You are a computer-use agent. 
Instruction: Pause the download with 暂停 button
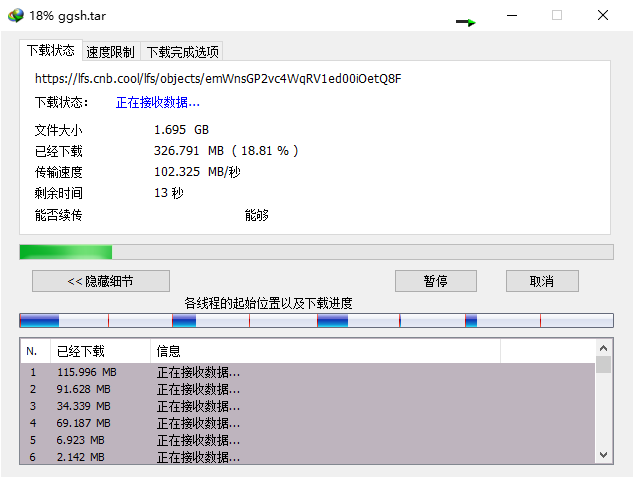435,281
